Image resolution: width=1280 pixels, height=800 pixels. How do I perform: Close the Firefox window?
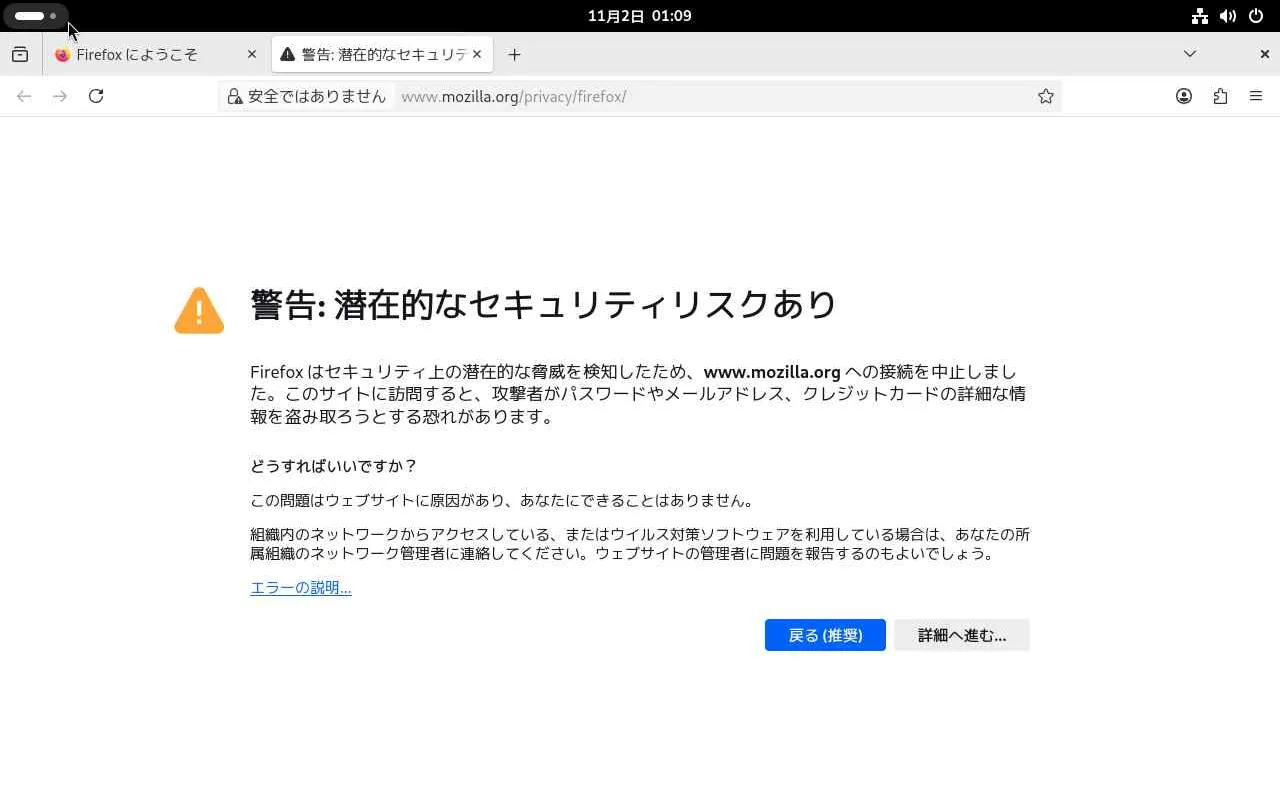[1264, 54]
